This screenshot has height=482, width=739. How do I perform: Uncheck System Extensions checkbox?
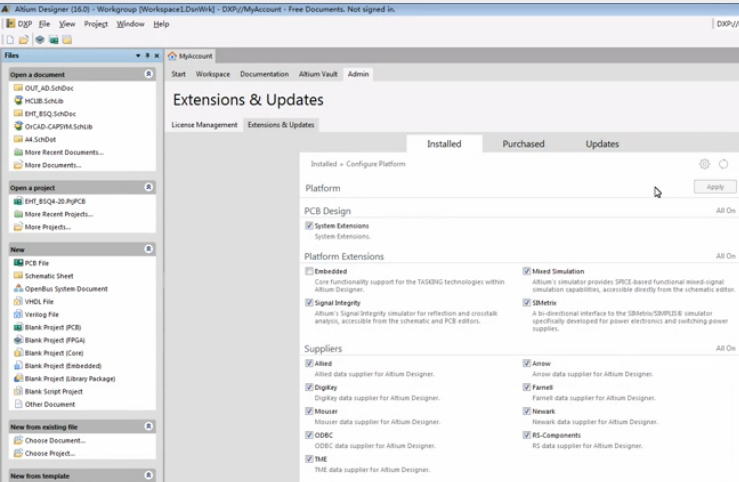tap(309, 226)
